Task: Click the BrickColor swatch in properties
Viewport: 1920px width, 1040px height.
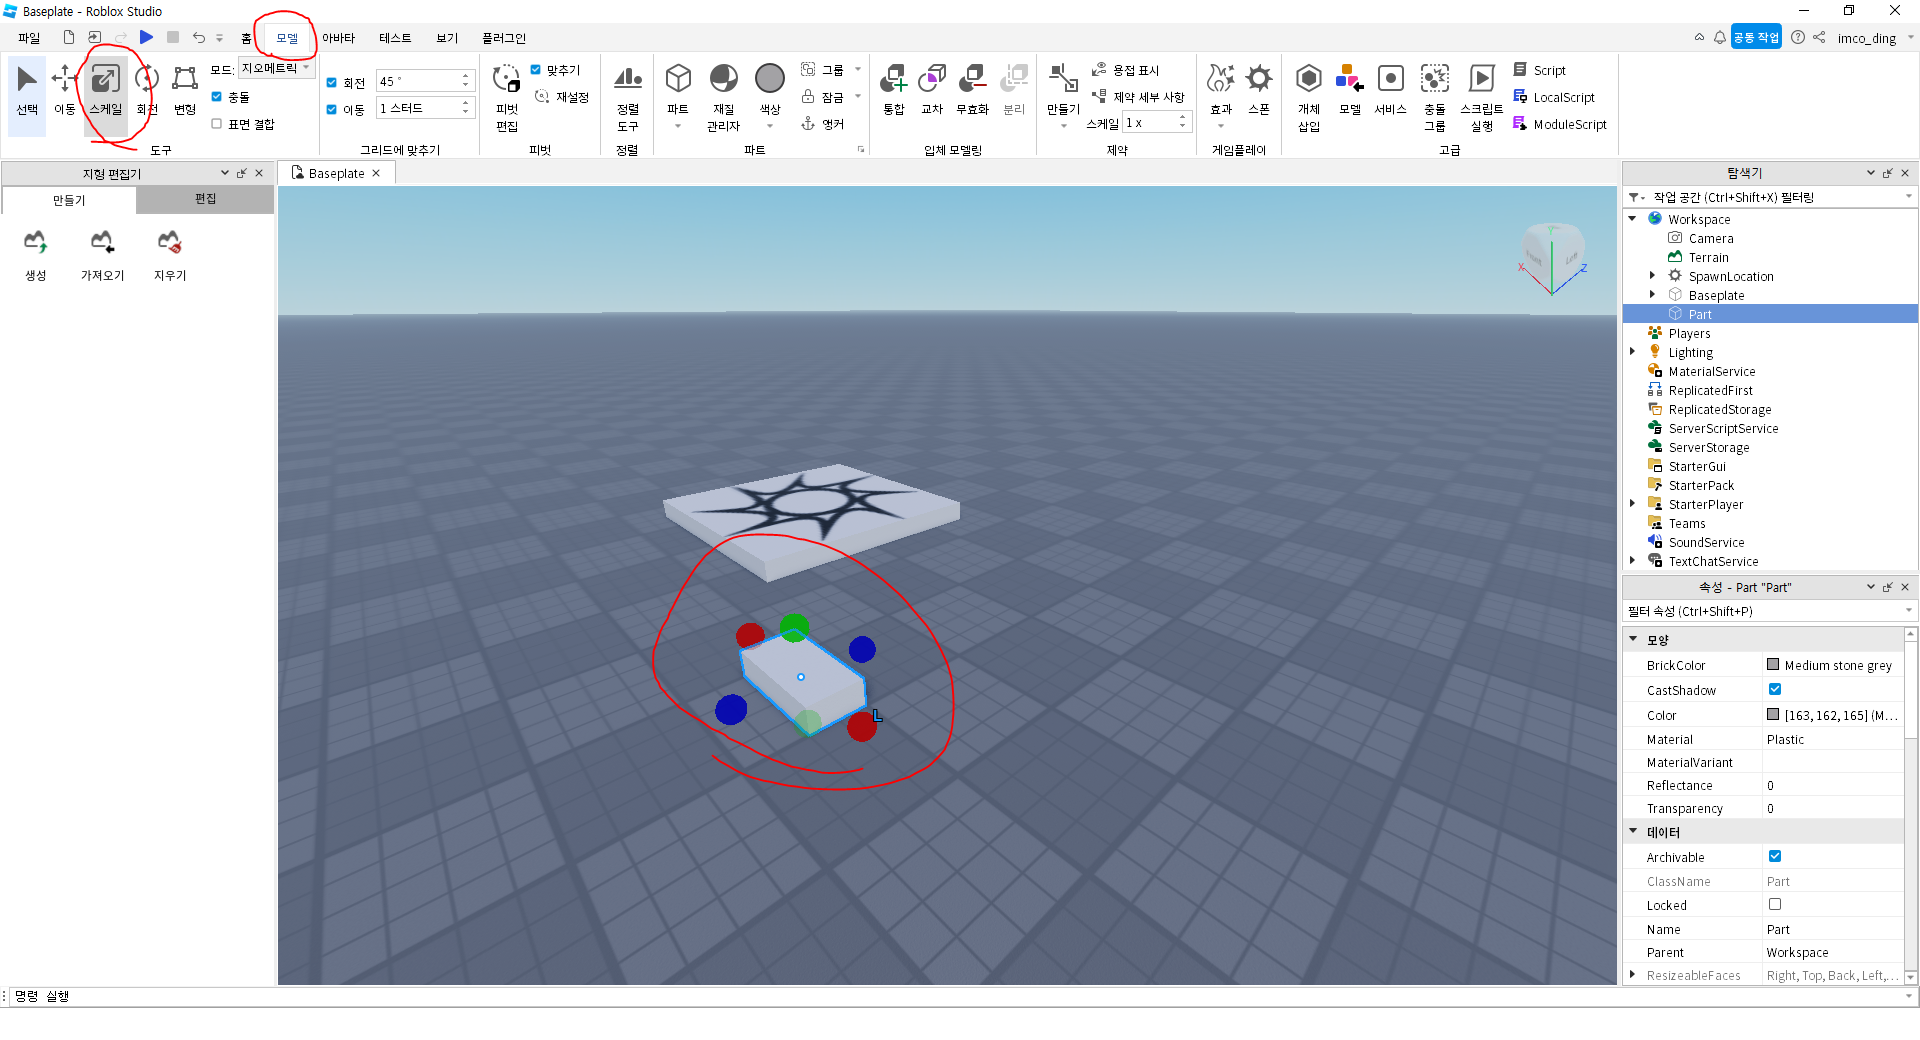Action: [x=1773, y=664]
